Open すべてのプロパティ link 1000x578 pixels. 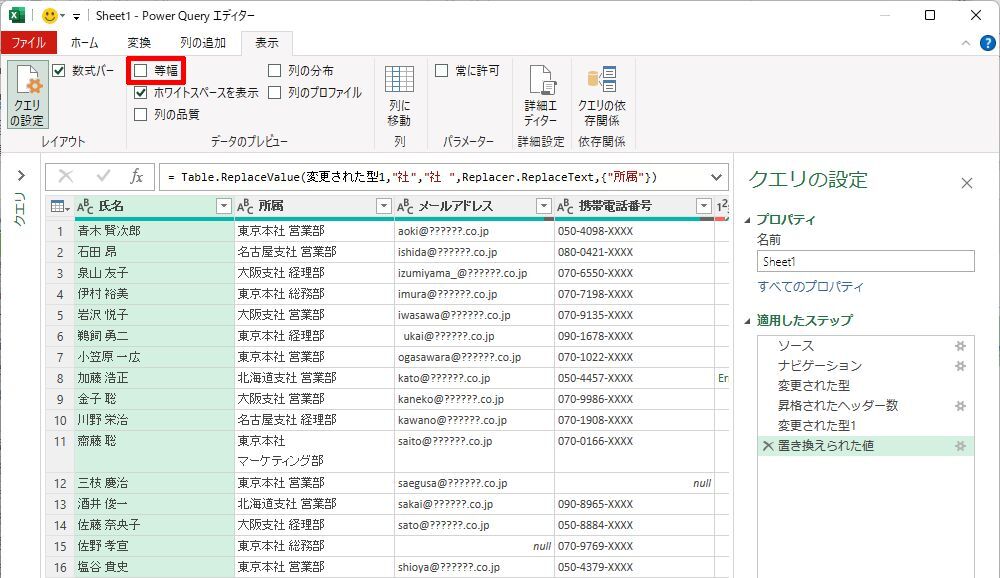(810, 287)
